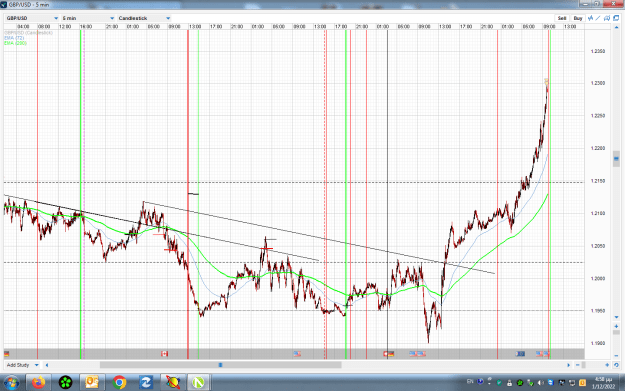Image resolution: width=625 pixels, height=391 pixels.
Task: Click horizontal zoom out minus icon
Action: [578, 365]
